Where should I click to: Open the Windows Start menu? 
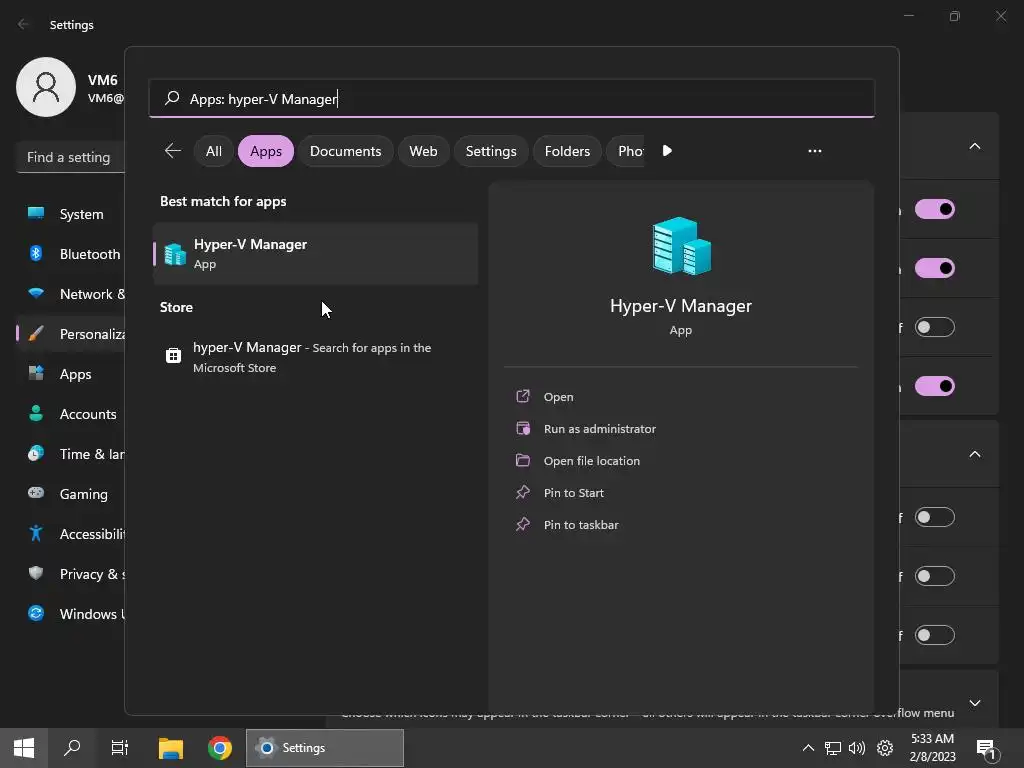[x=24, y=748]
